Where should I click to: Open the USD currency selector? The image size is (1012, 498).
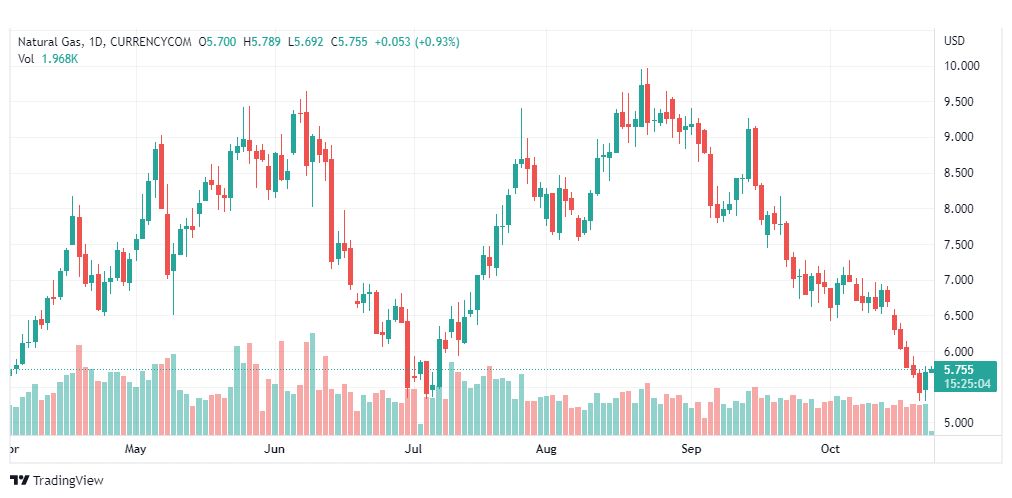coord(954,41)
